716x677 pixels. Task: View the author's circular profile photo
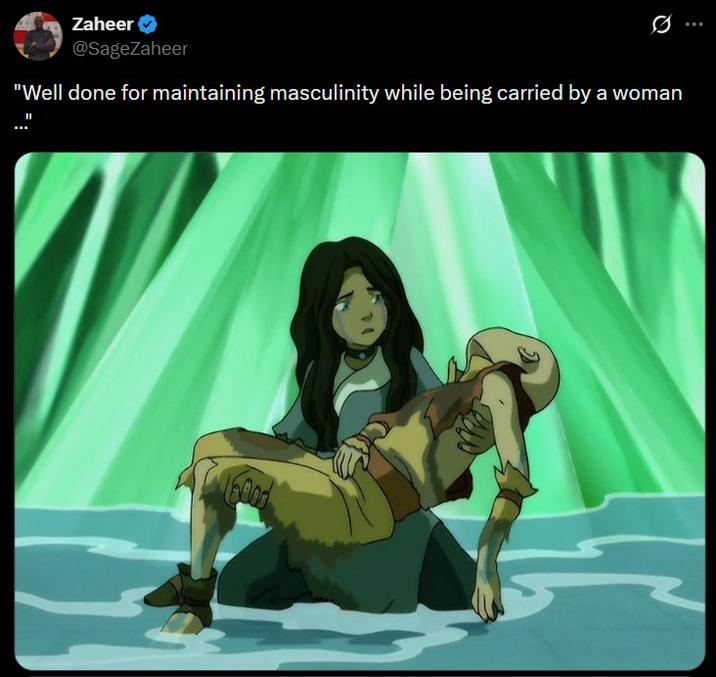(38, 36)
